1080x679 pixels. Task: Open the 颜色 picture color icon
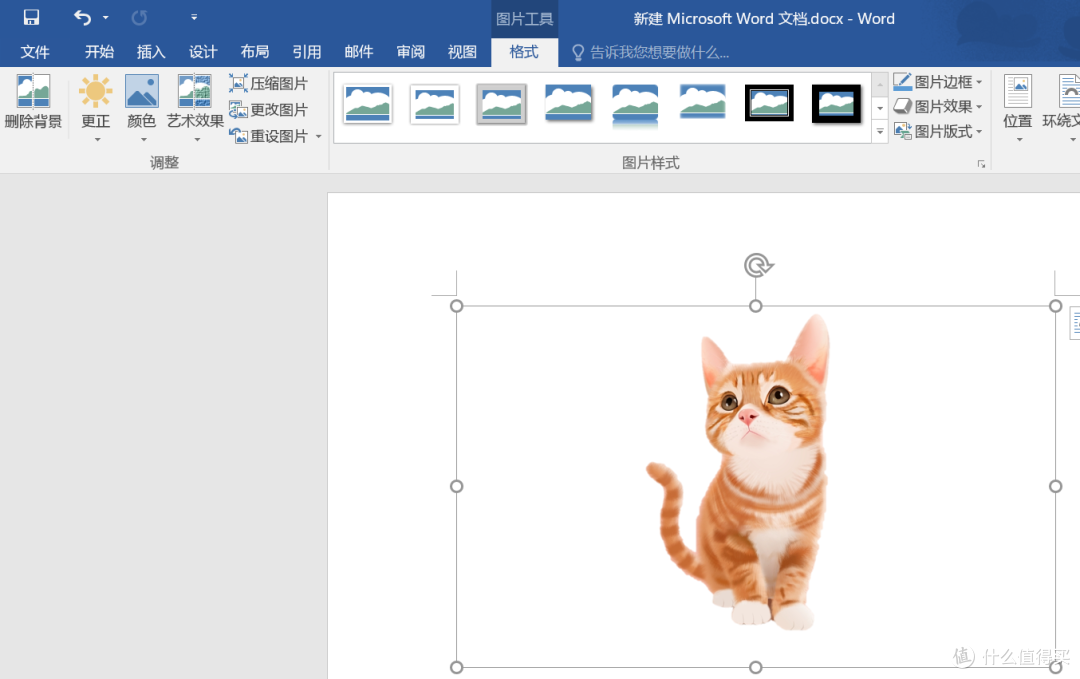(x=142, y=92)
